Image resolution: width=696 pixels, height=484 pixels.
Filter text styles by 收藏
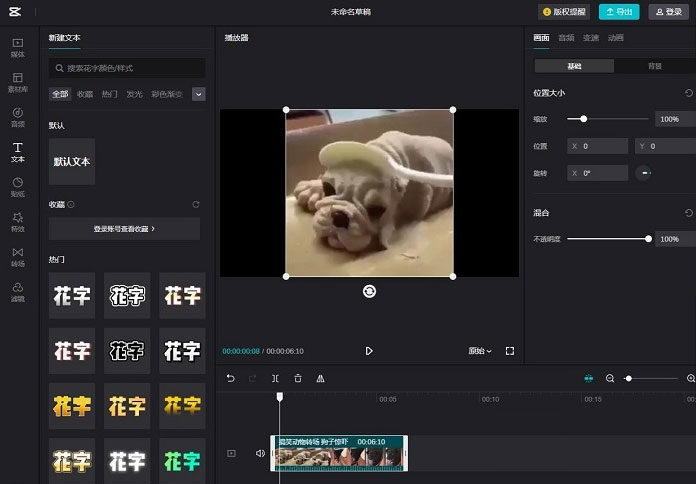[x=85, y=94]
